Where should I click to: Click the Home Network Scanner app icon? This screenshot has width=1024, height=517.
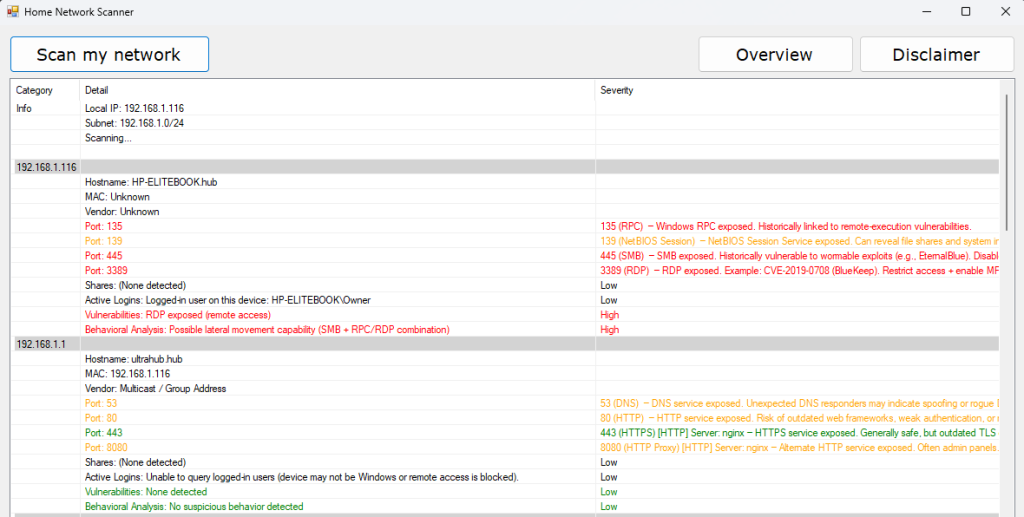click(x=13, y=12)
